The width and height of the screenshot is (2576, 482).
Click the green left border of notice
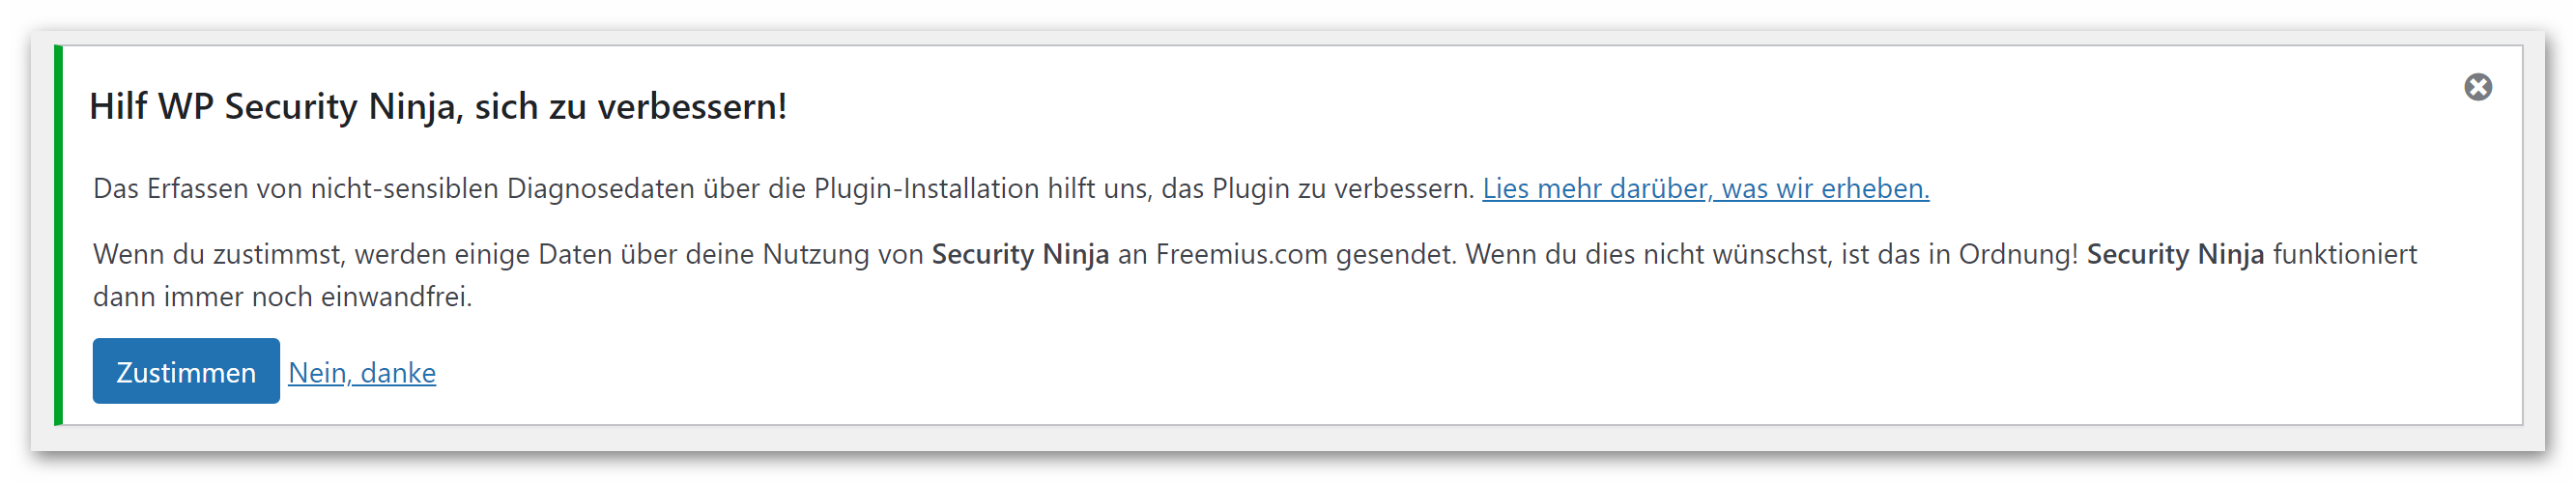point(58,235)
